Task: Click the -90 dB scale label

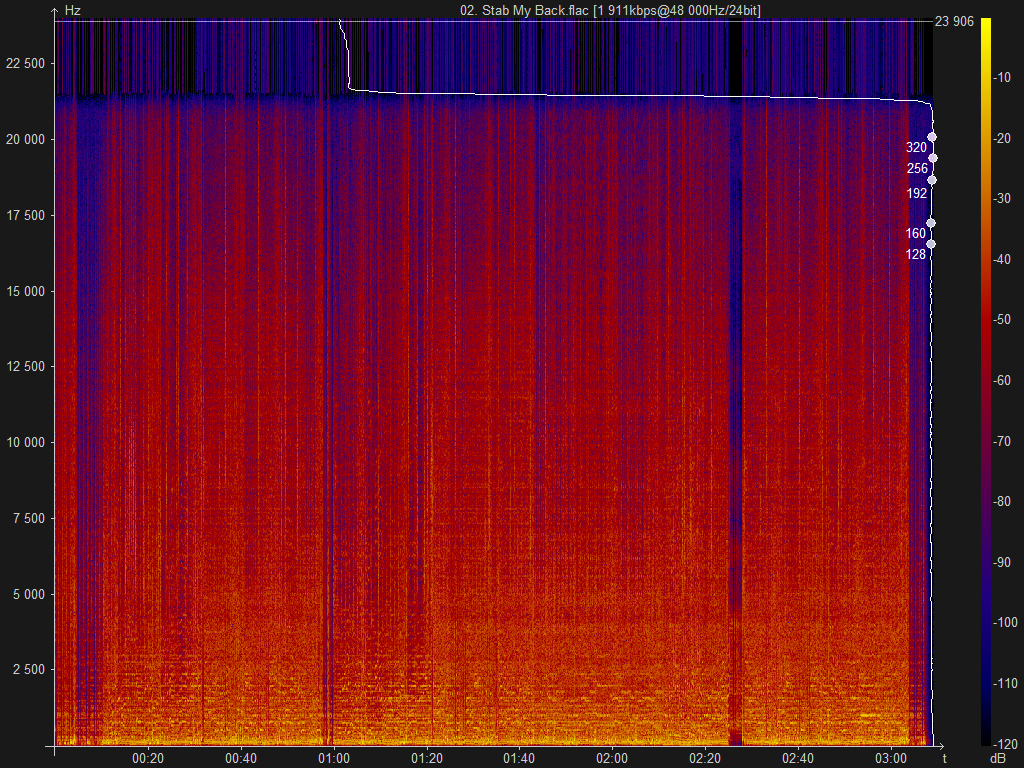Action: pyautogui.click(x=1002, y=562)
